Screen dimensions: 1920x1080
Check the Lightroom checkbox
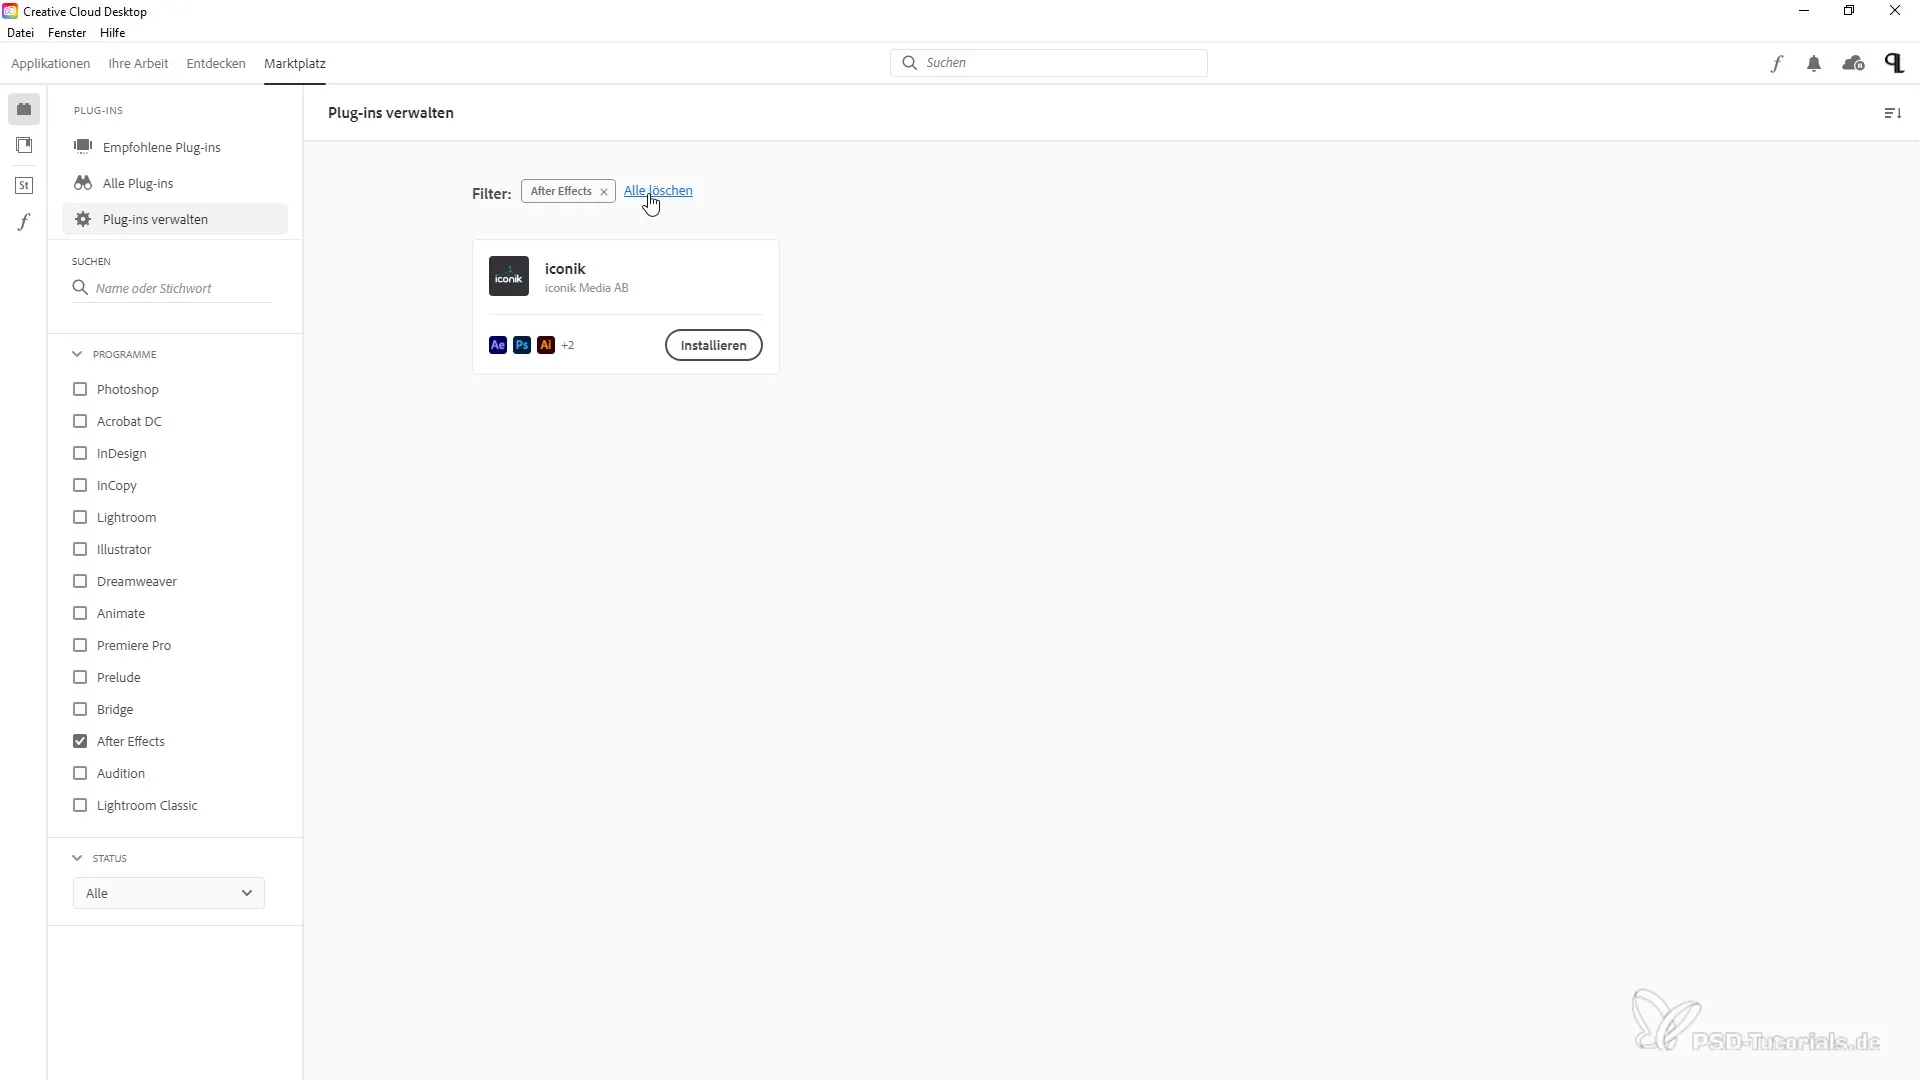point(80,517)
